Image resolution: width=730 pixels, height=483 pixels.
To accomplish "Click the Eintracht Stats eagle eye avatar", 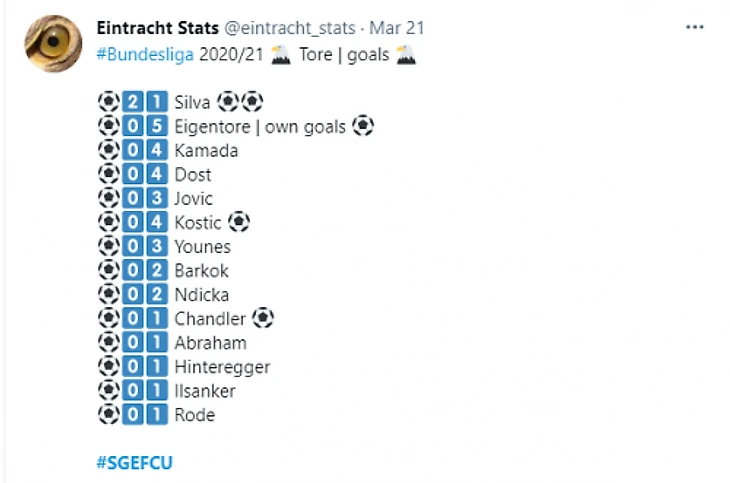I will coord(52,44).
